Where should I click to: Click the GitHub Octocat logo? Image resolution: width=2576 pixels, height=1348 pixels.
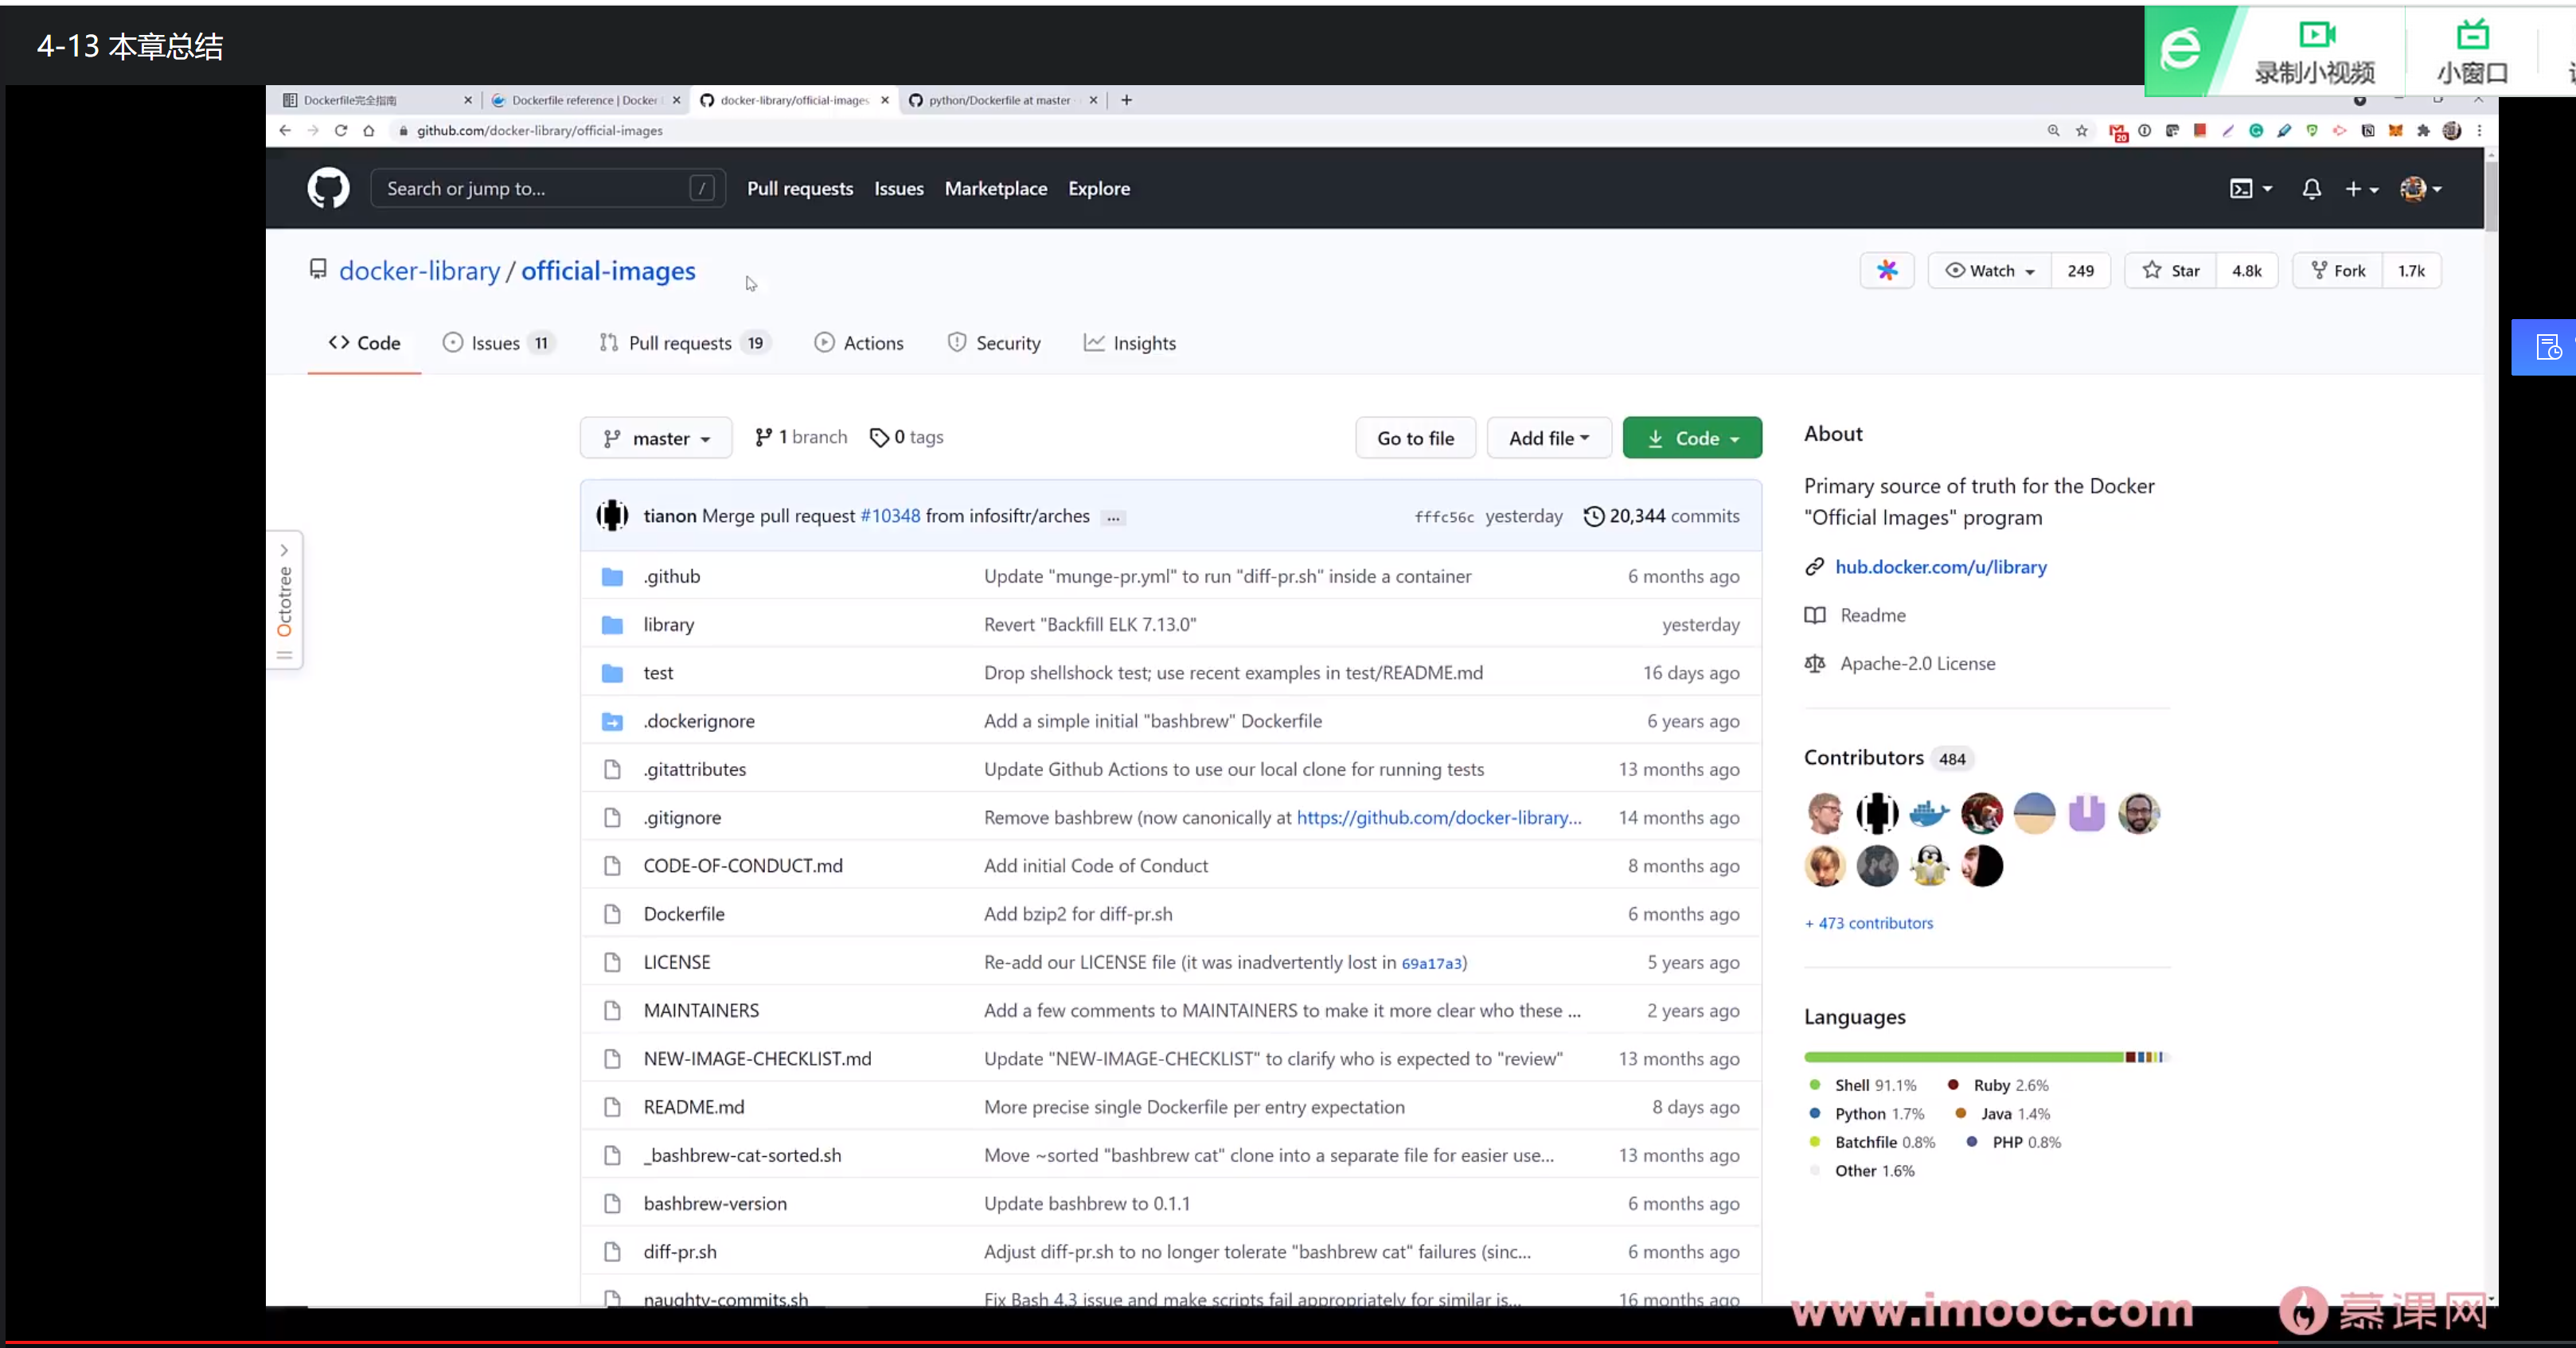tap(328, 188)
